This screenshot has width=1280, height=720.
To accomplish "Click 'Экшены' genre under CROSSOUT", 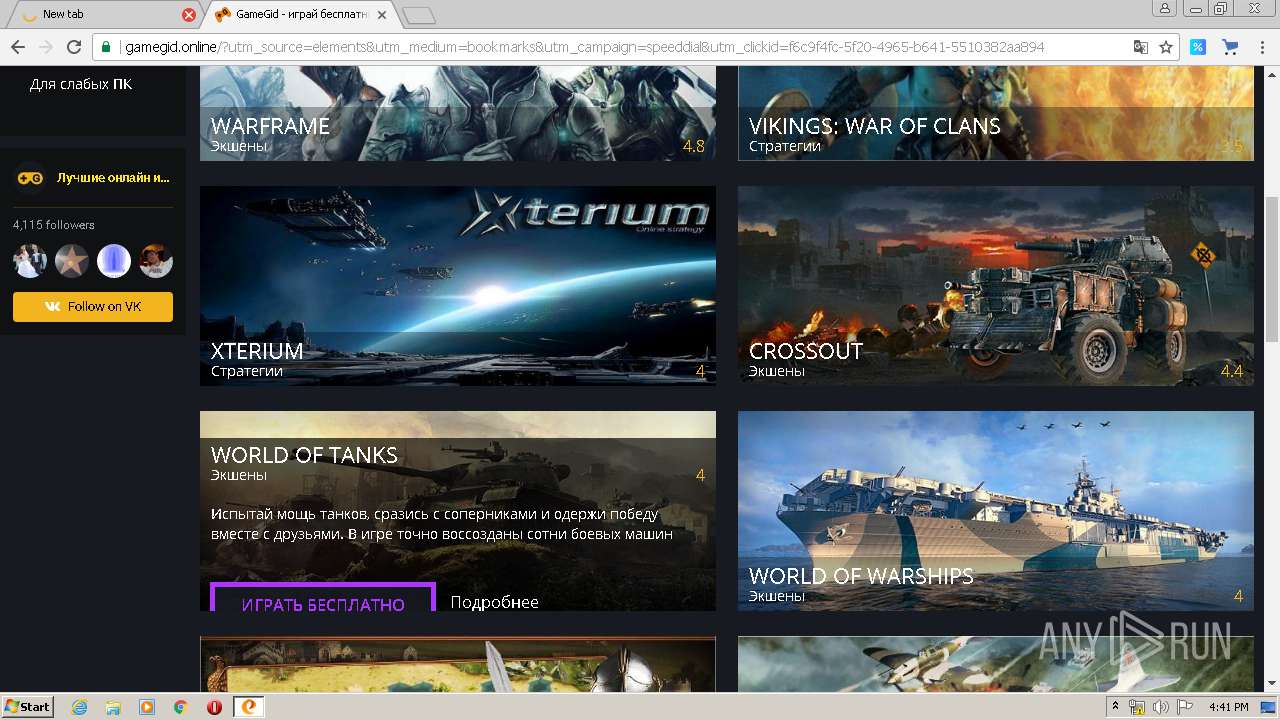I will (x=777, y=371).
